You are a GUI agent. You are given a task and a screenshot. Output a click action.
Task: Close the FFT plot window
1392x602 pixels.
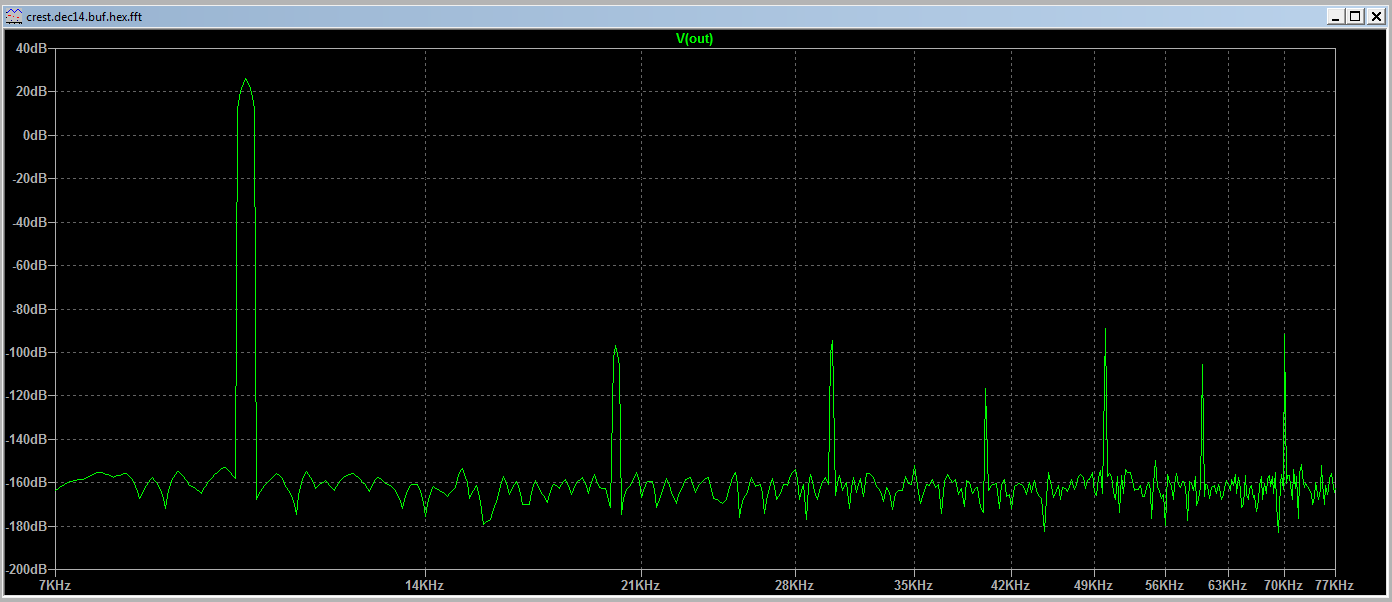point(1374,17)
